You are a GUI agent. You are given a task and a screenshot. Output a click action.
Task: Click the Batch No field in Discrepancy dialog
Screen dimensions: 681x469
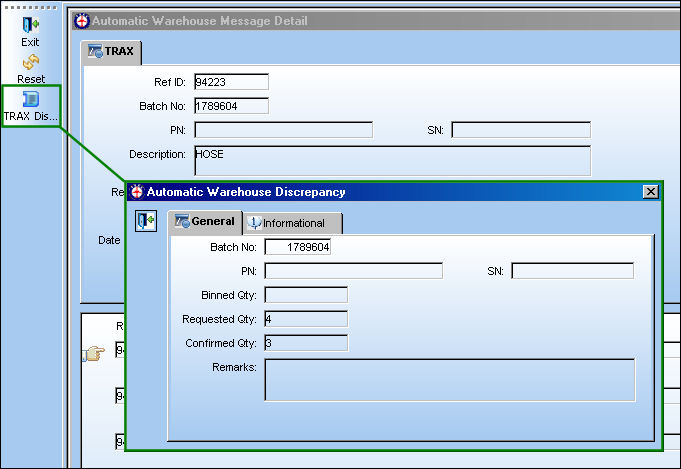[298, 247]
